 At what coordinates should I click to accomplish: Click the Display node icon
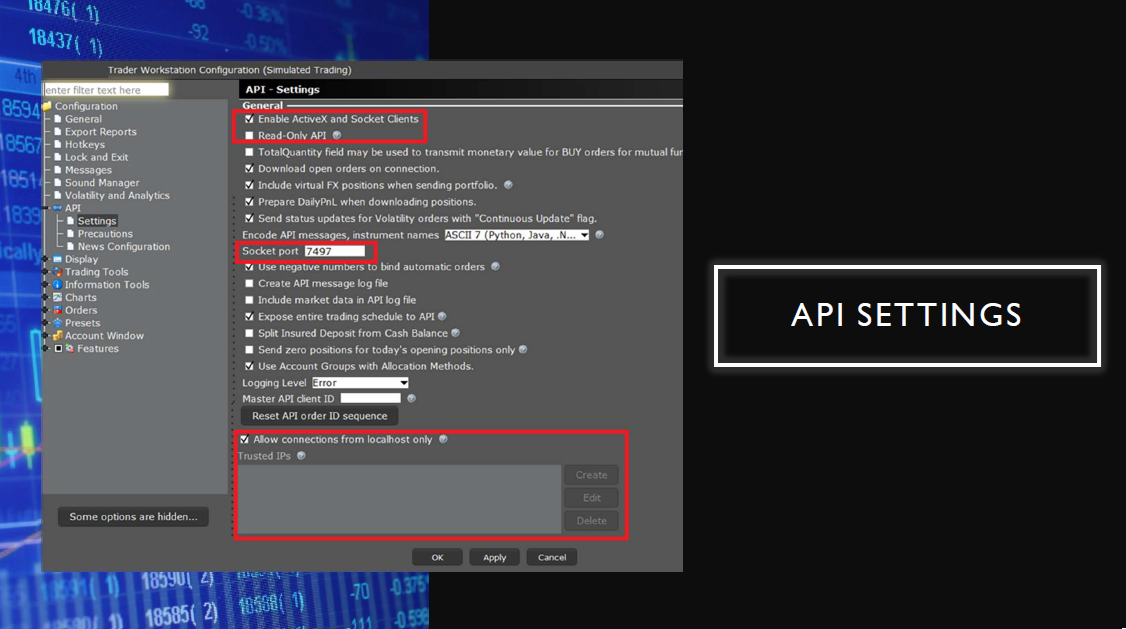[57, 259]
